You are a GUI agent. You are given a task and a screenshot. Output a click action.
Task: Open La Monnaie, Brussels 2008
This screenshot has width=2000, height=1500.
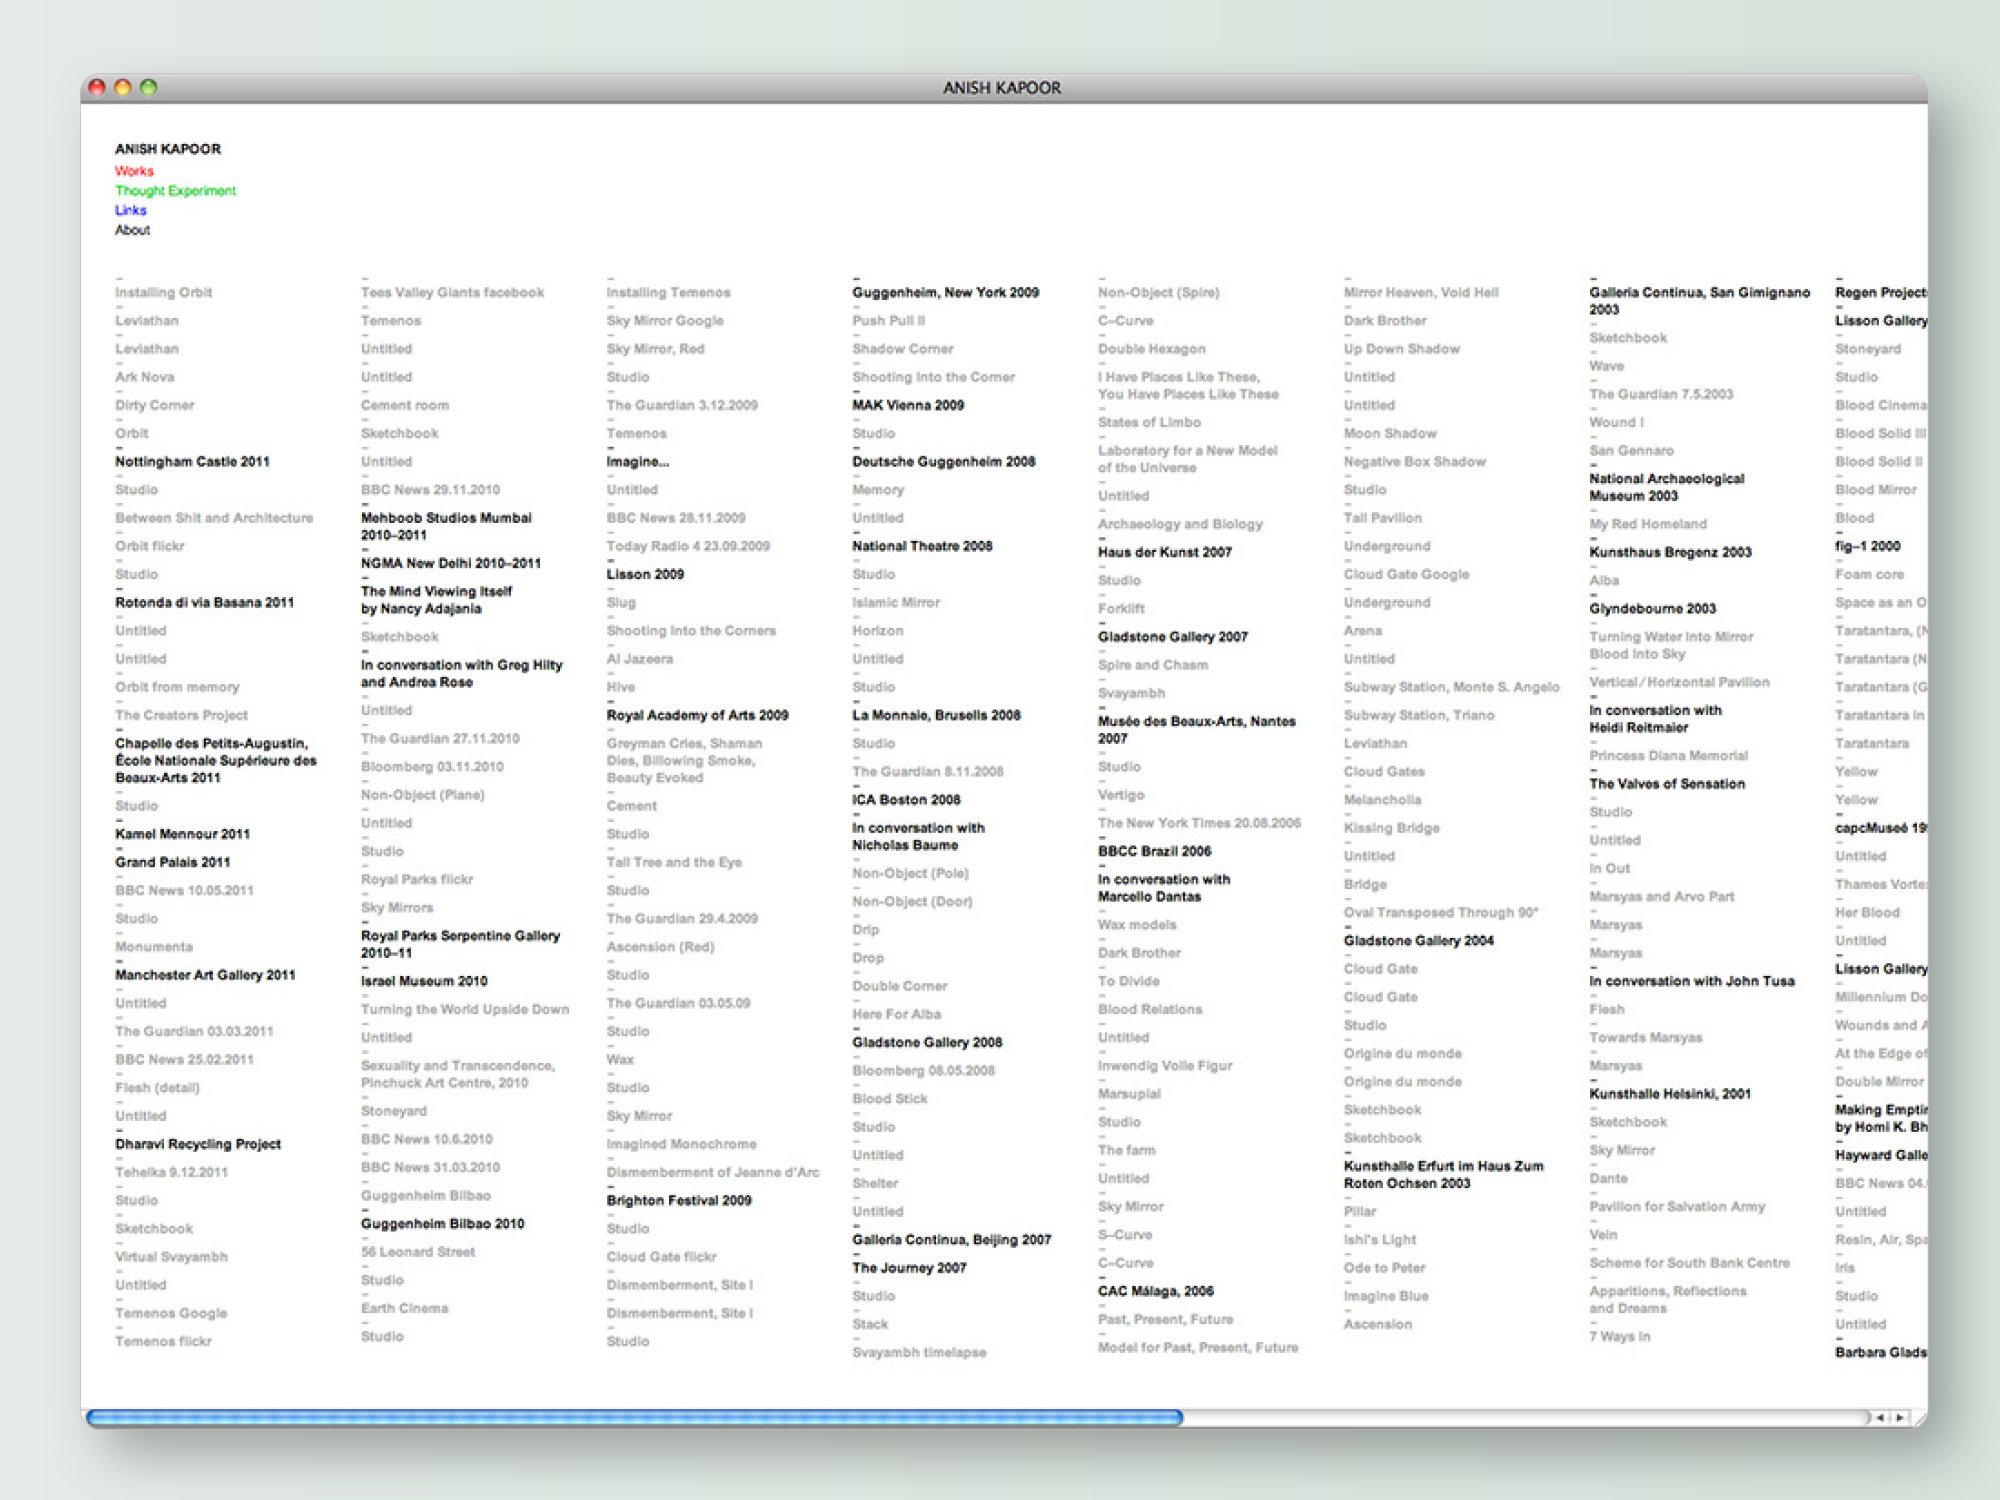(936, 715)
